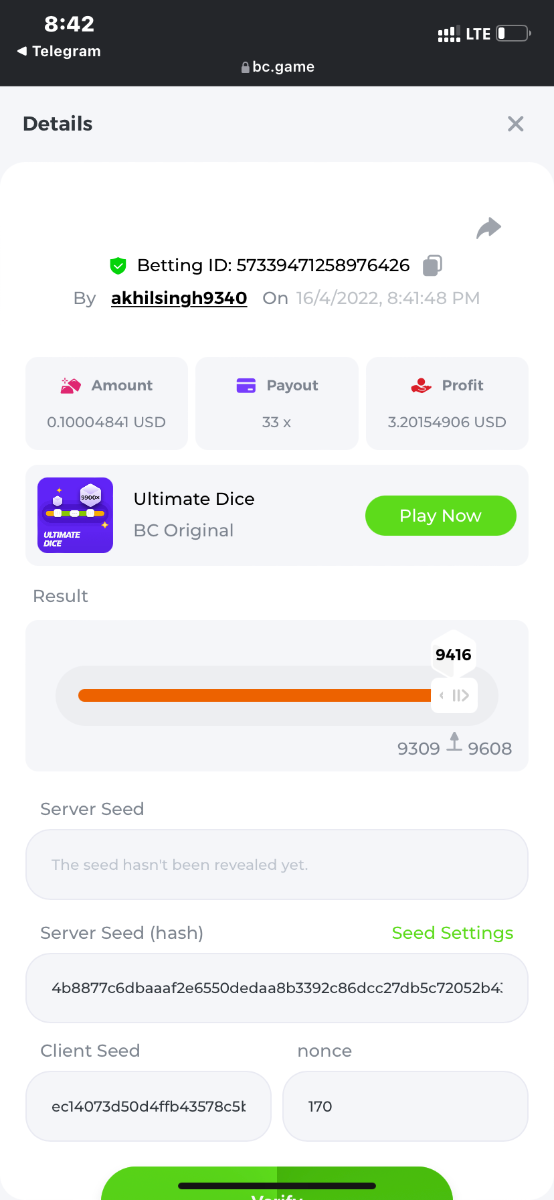The height and width of the screenshot is (1200, 554).
Task: Copy the Betting ID with copy icon
Action: (432, 265)
